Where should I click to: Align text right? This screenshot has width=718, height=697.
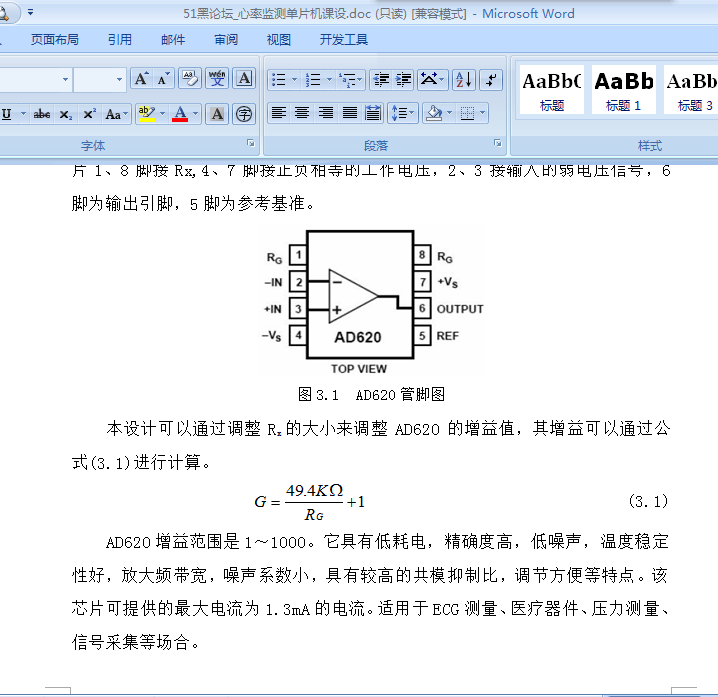tap(326, 113)
